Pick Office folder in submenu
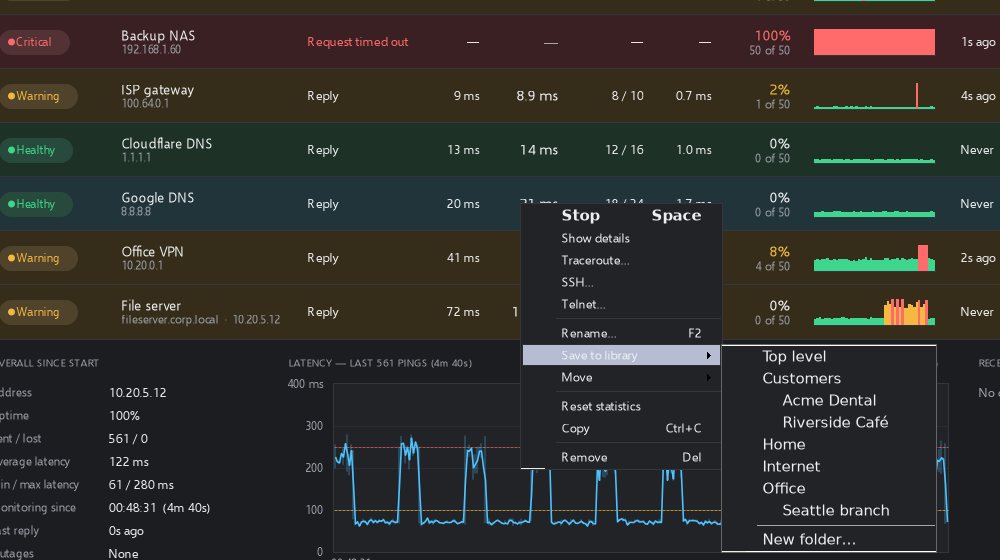The height and width of the screenshot is (560, 1000). click(829, 489)
